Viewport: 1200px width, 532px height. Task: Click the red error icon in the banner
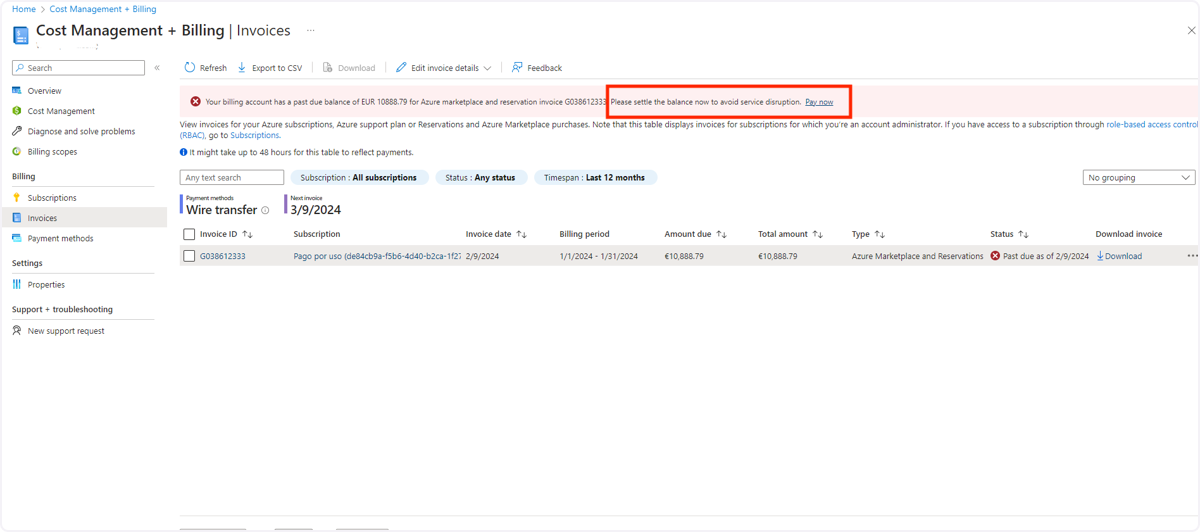pyautogui.click(x=195, y=102)
